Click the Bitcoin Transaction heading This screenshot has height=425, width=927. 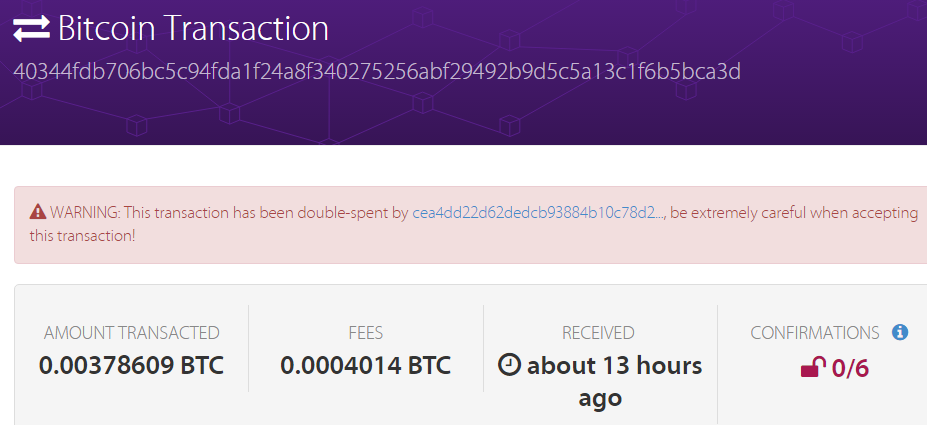(x=193, y=28)
